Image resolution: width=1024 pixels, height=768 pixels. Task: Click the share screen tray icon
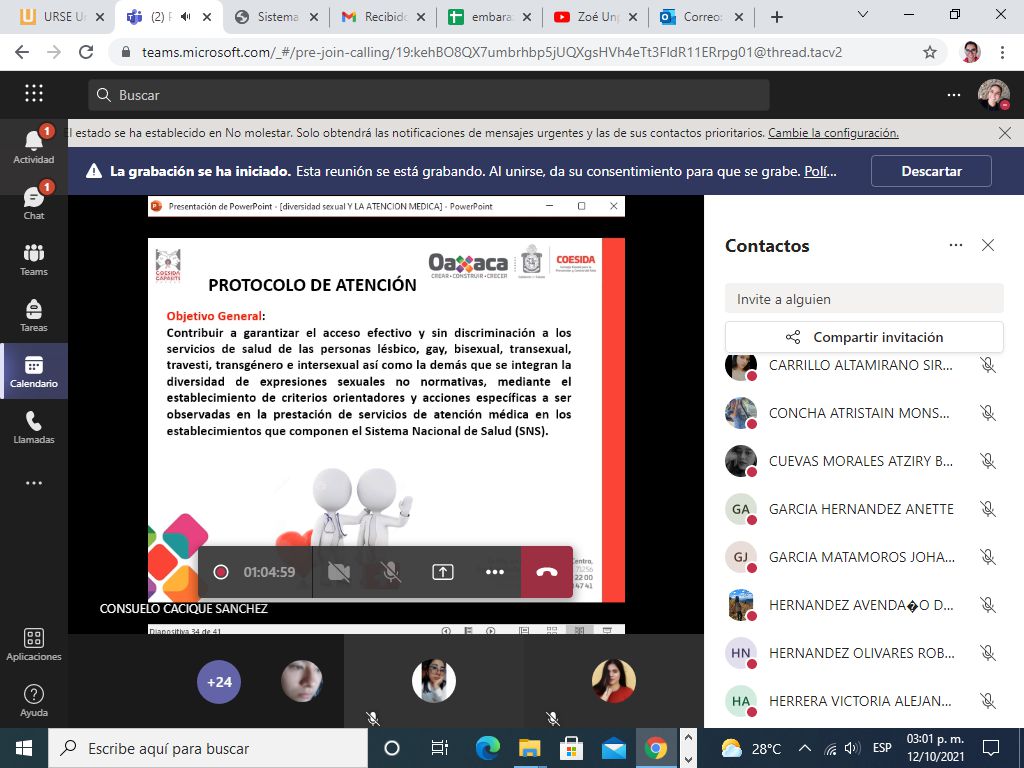pyautogui.click(x=443, y=572)
